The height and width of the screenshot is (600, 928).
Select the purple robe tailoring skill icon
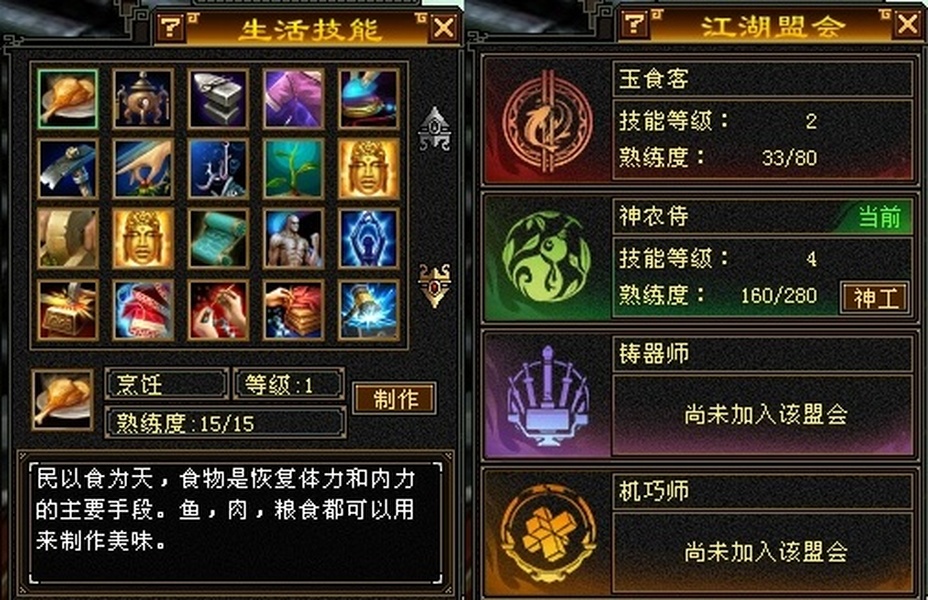coord(294,99)
